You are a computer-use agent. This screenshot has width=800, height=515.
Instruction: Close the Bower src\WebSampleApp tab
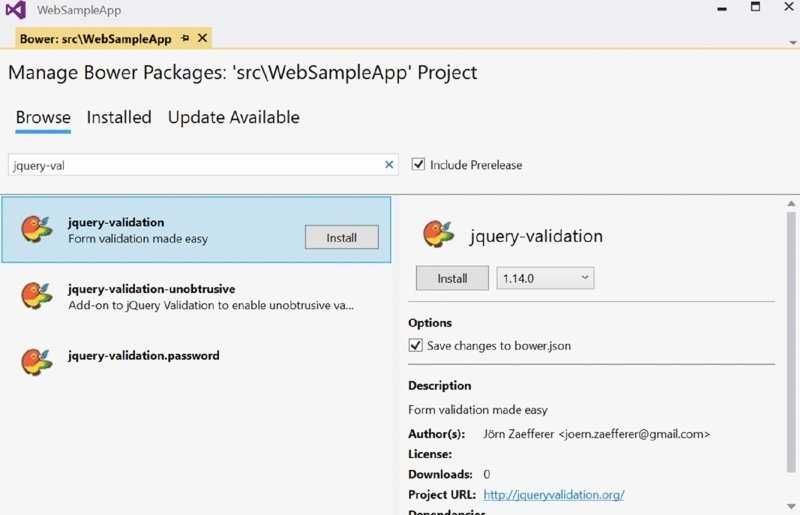pyautogui.click(x=202, y=38)
